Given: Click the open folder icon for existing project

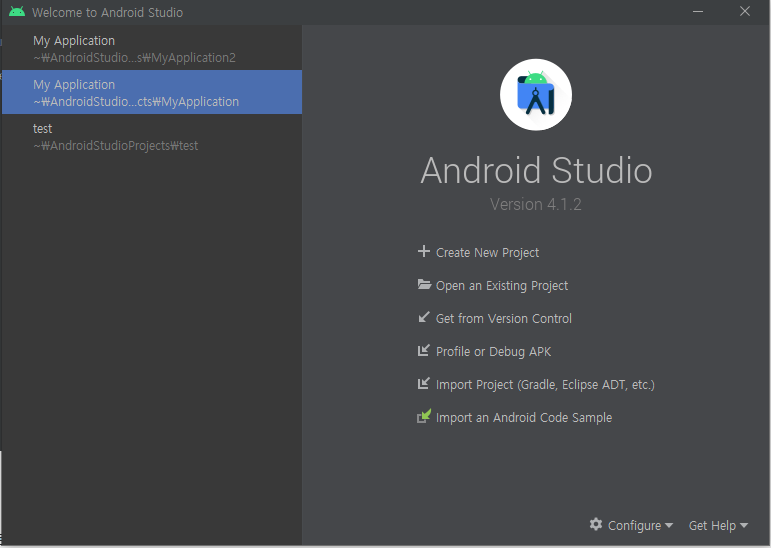Looking at the screenshot, I should pos(424,284).
